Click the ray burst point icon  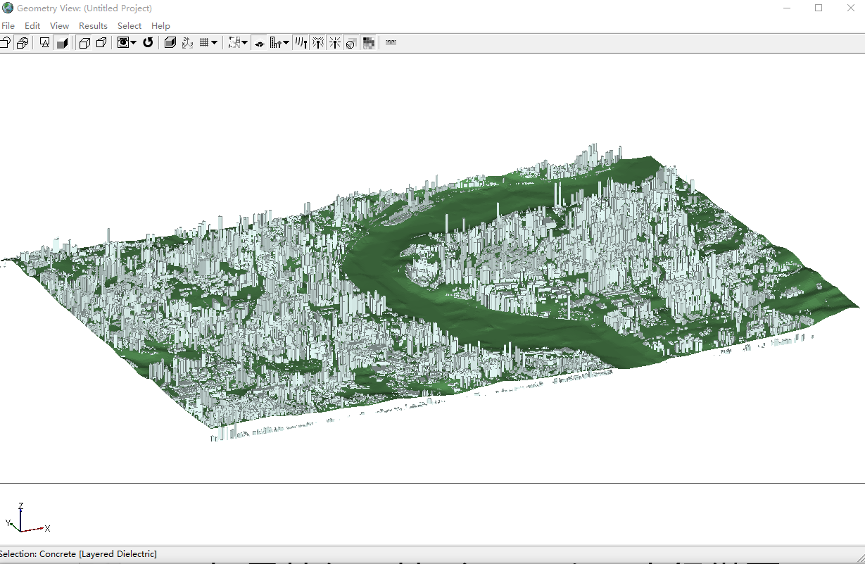click(x=334, y=43)
